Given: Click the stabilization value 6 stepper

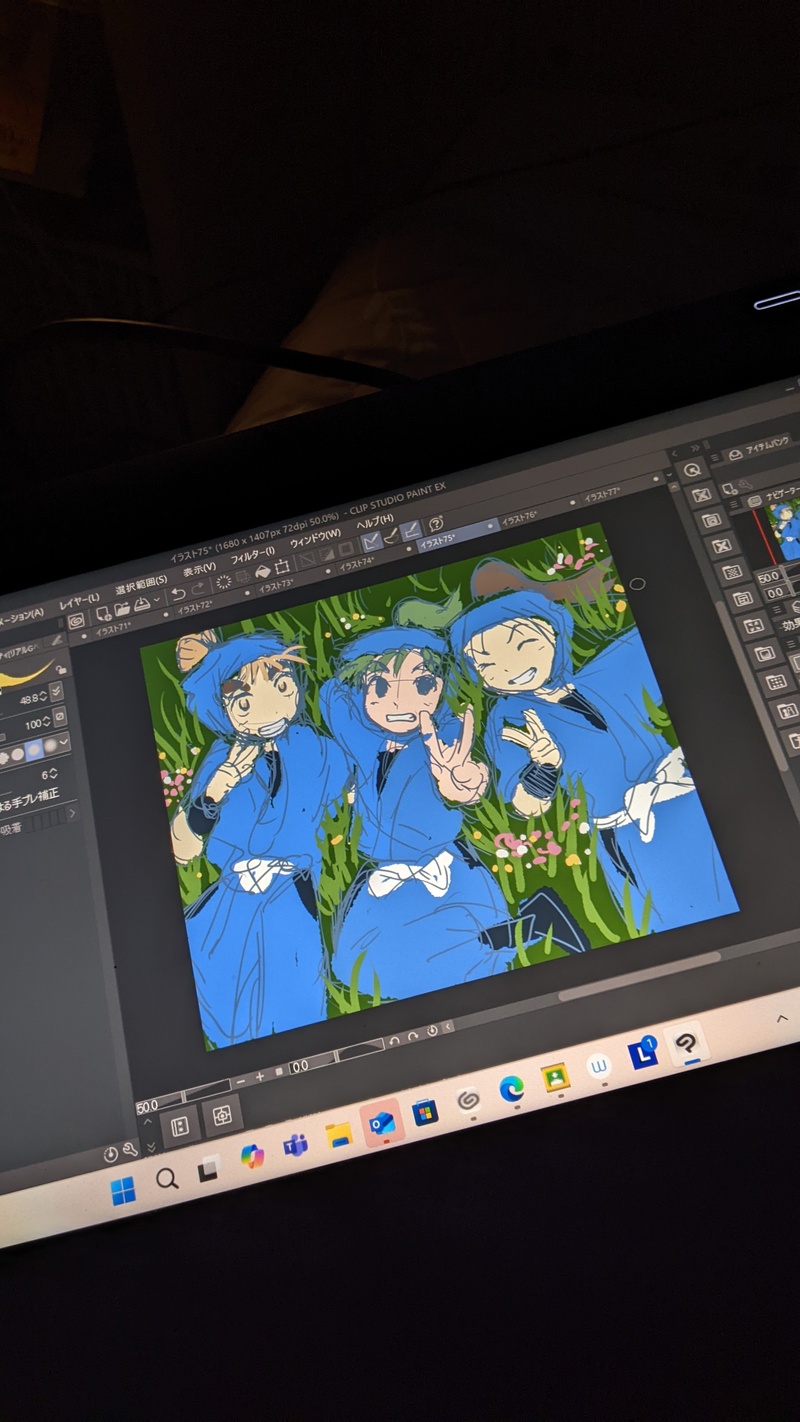Looking at the screenshot, I should 56,773.
